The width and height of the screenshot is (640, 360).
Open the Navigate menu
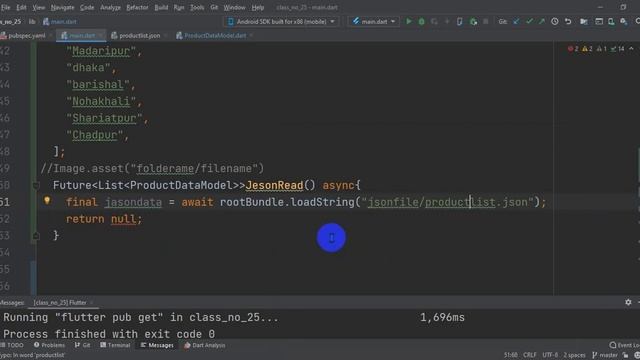pos(62,7)
